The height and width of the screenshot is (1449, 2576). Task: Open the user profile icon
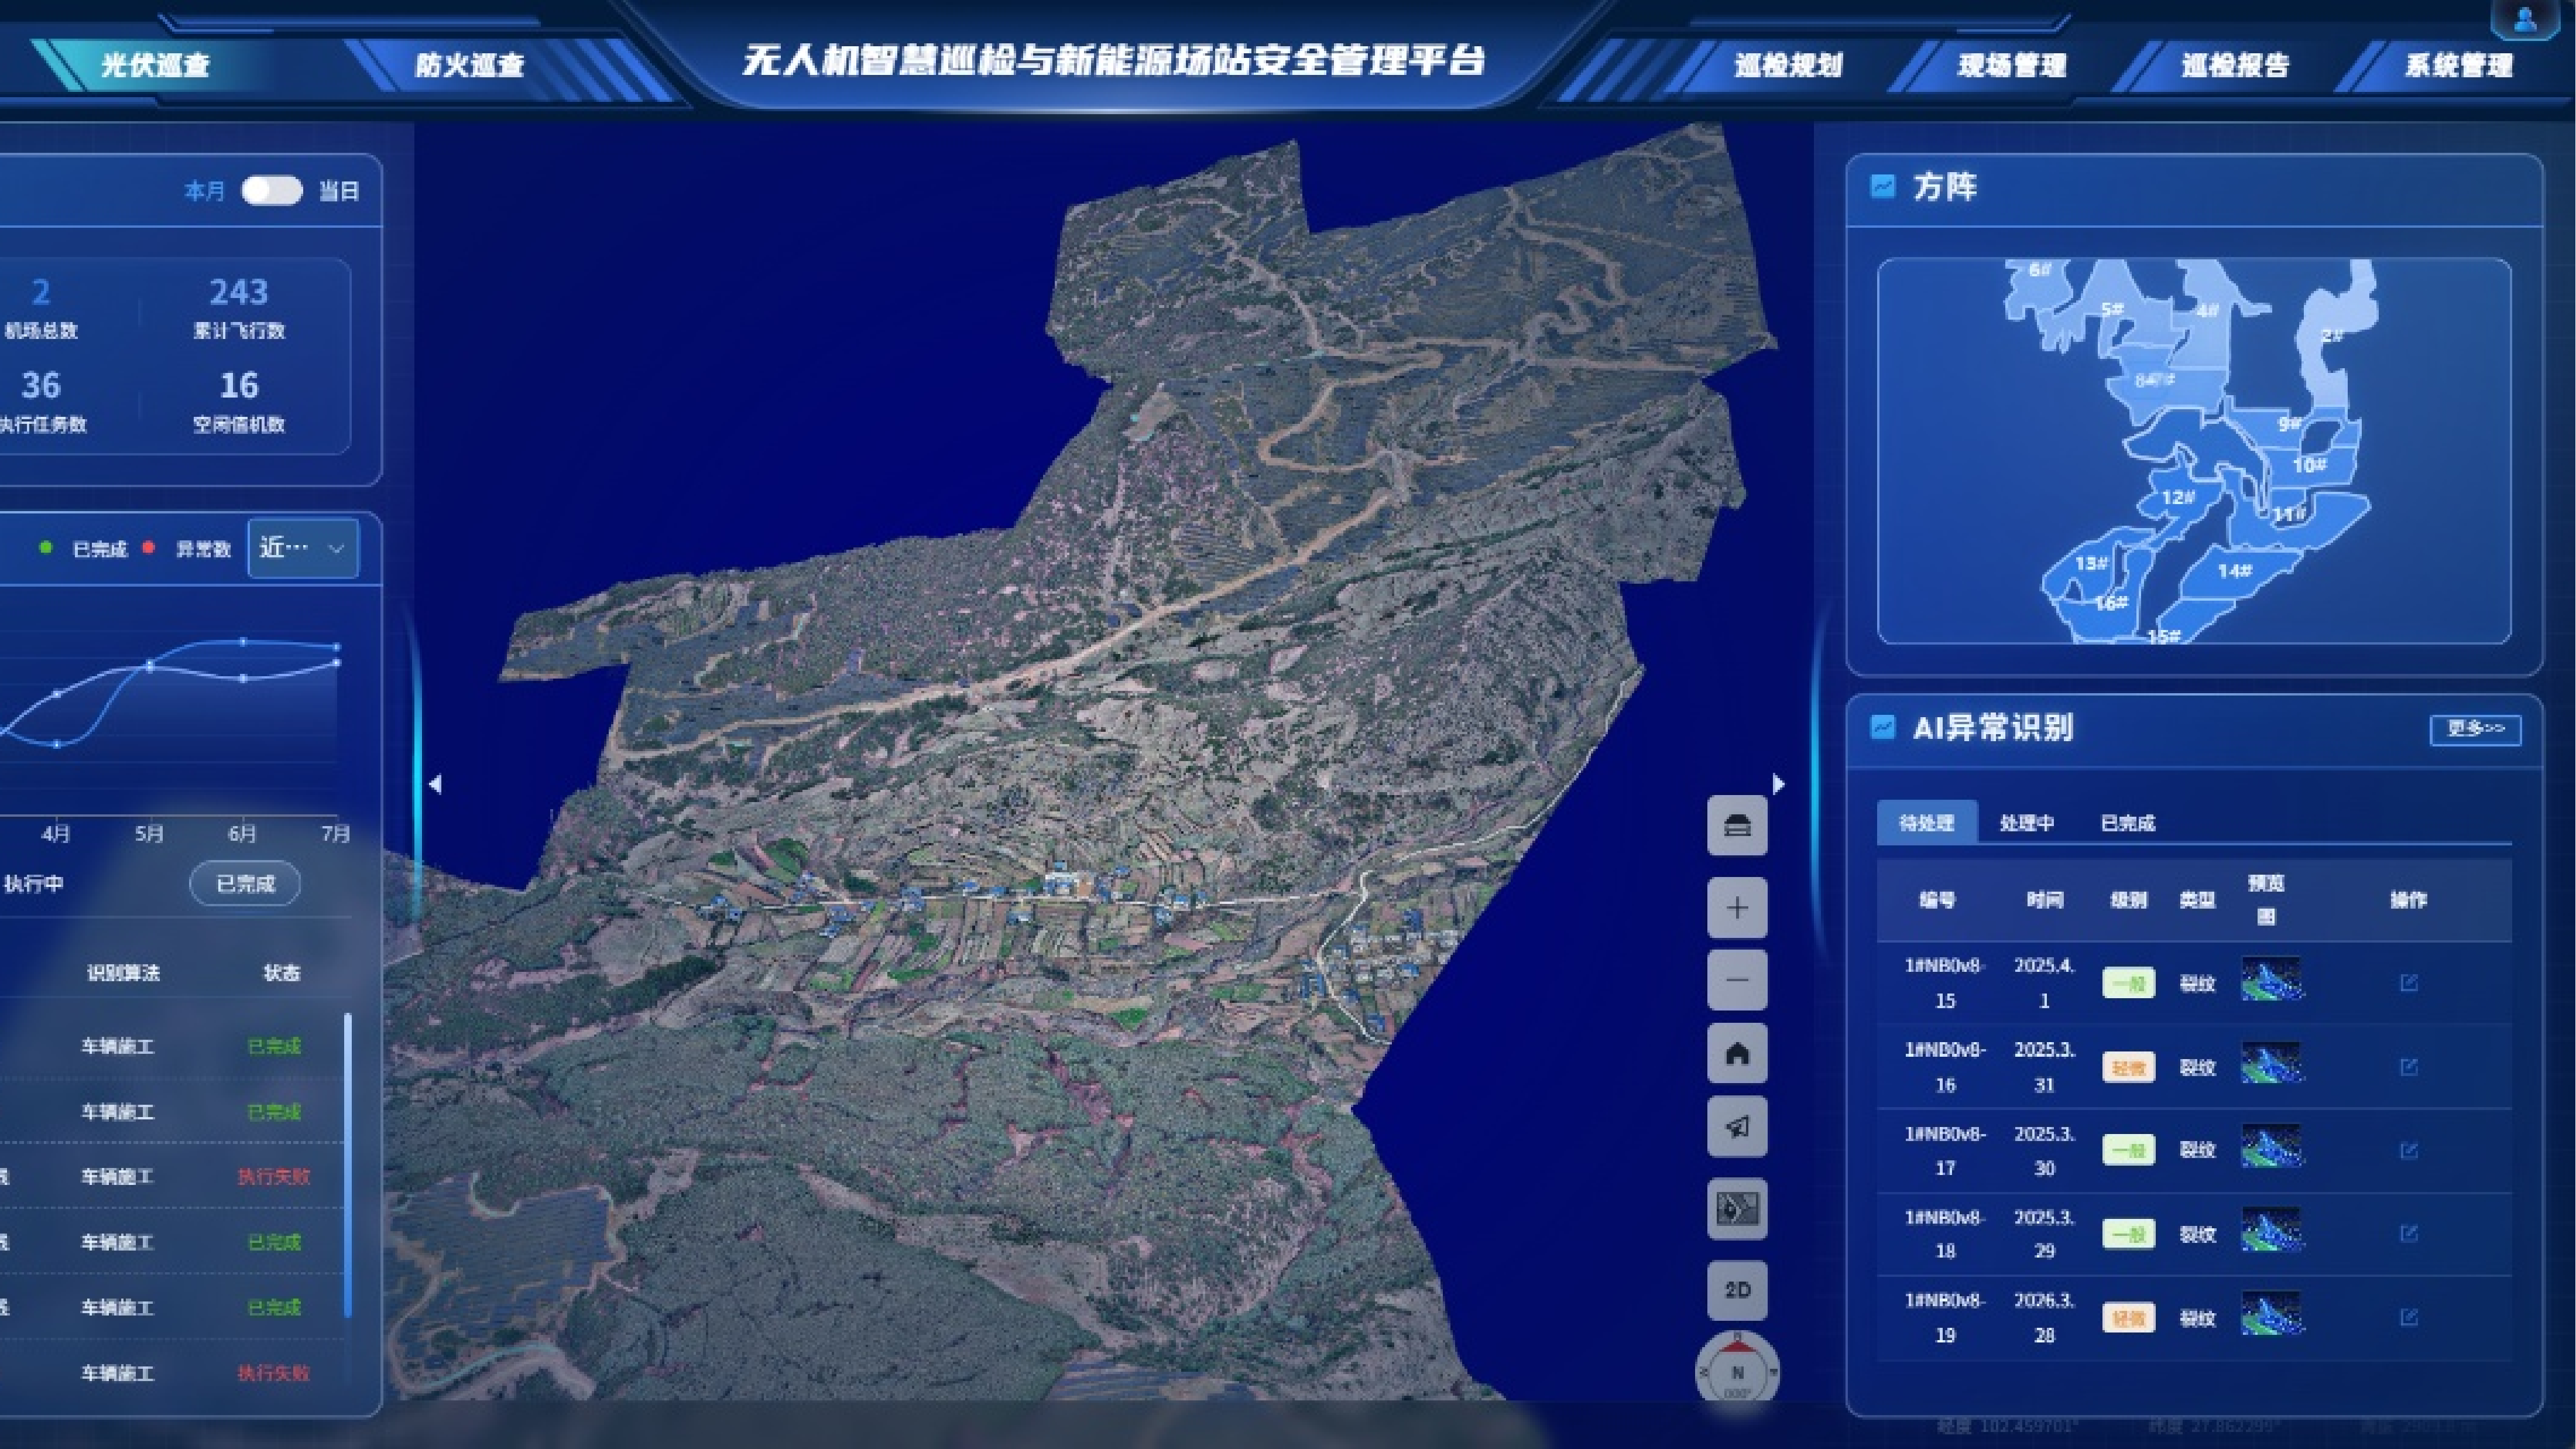[2525, 19]
